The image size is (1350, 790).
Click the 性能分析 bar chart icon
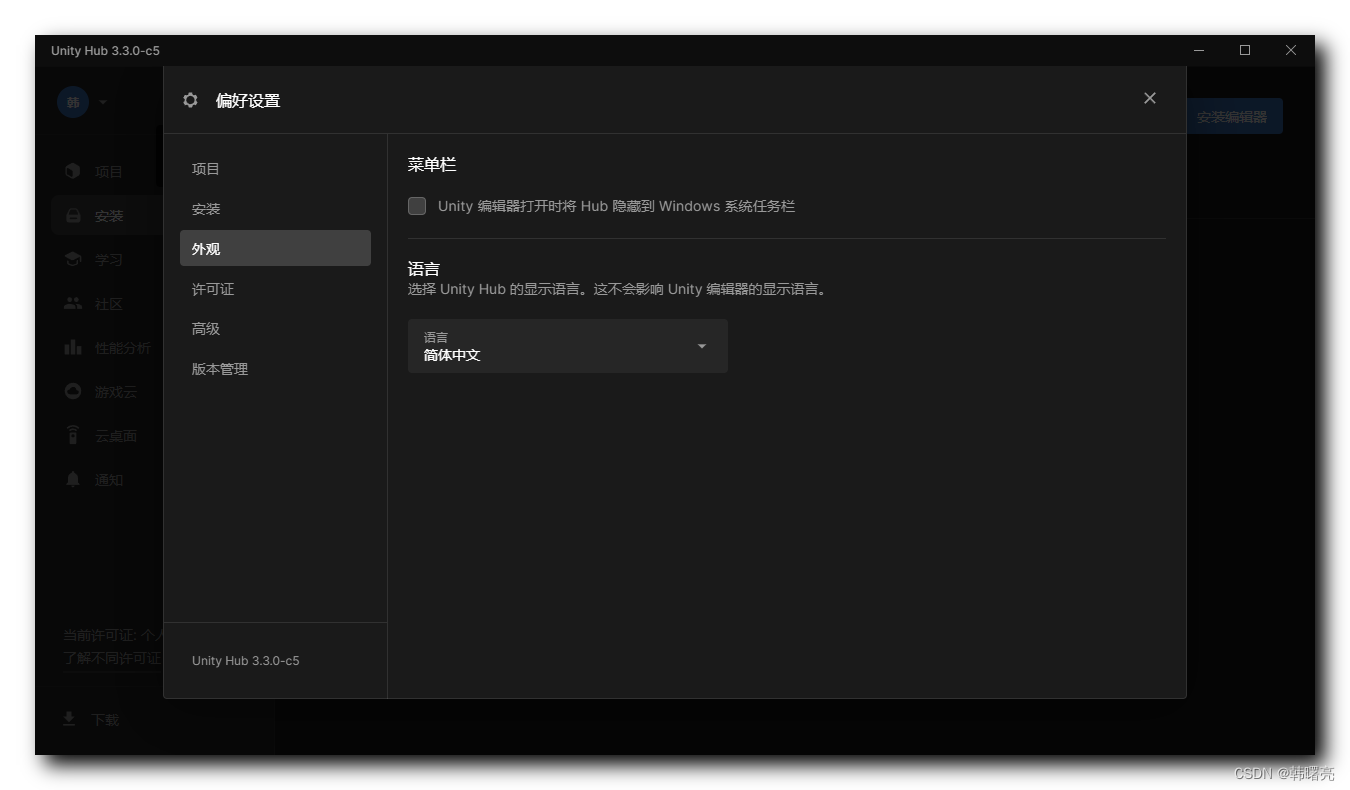(73, 347)
